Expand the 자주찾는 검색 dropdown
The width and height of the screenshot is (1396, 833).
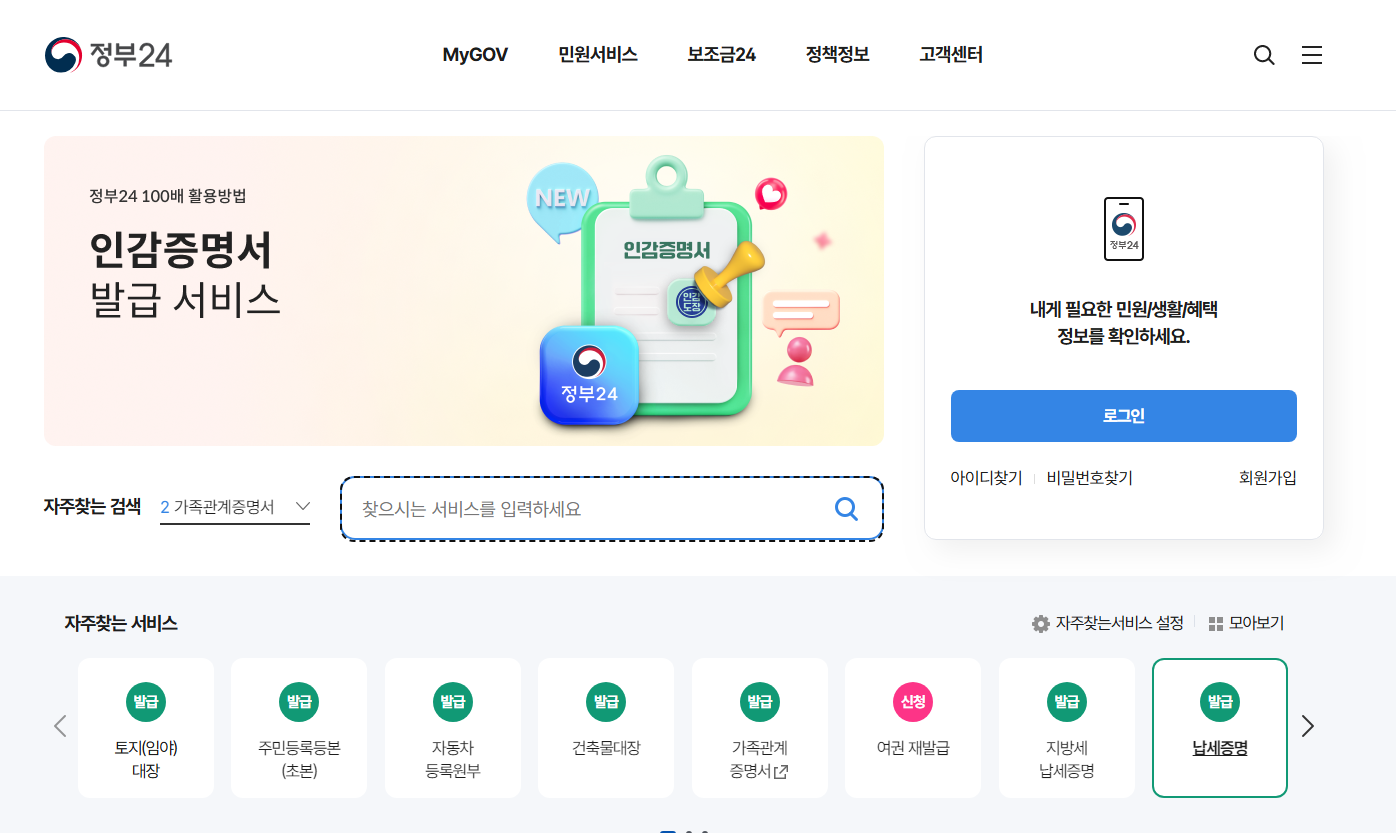(235, 507)
